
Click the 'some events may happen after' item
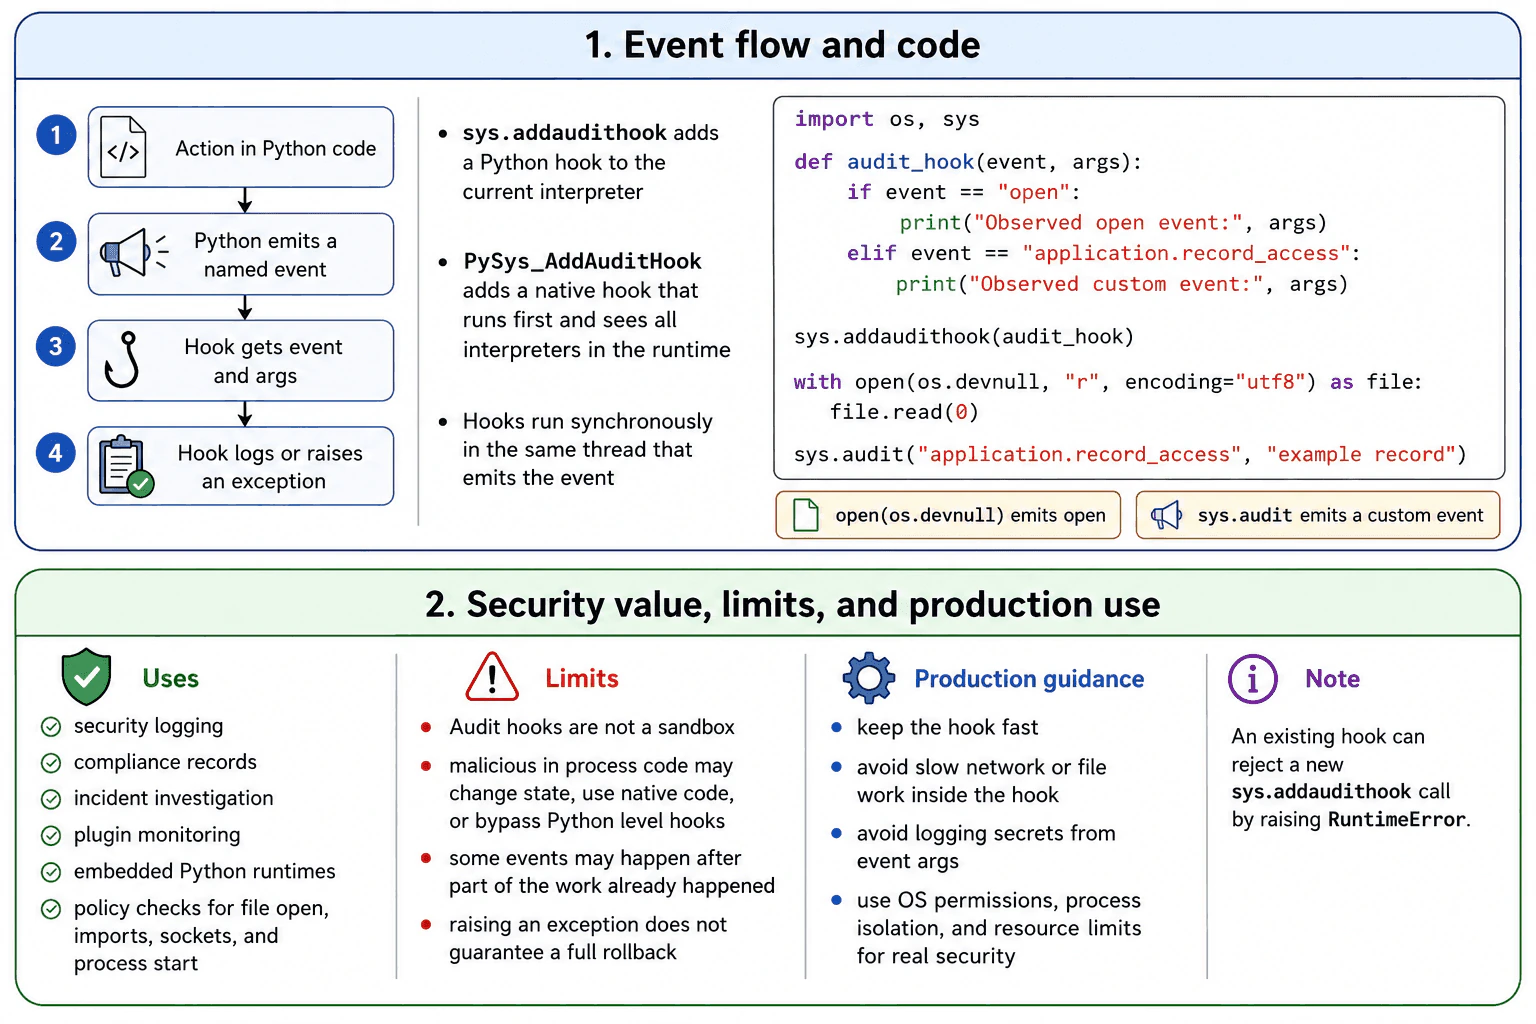[612, 872]
